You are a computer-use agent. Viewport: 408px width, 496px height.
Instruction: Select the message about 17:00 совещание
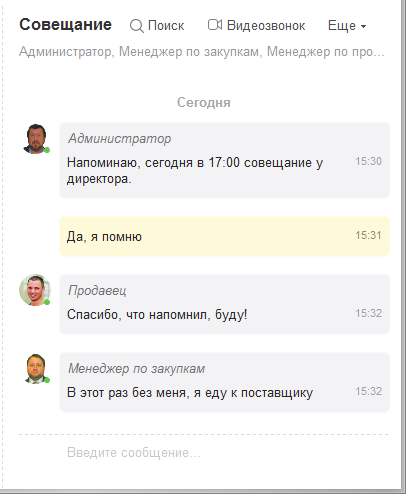click(x=225, y=160)
